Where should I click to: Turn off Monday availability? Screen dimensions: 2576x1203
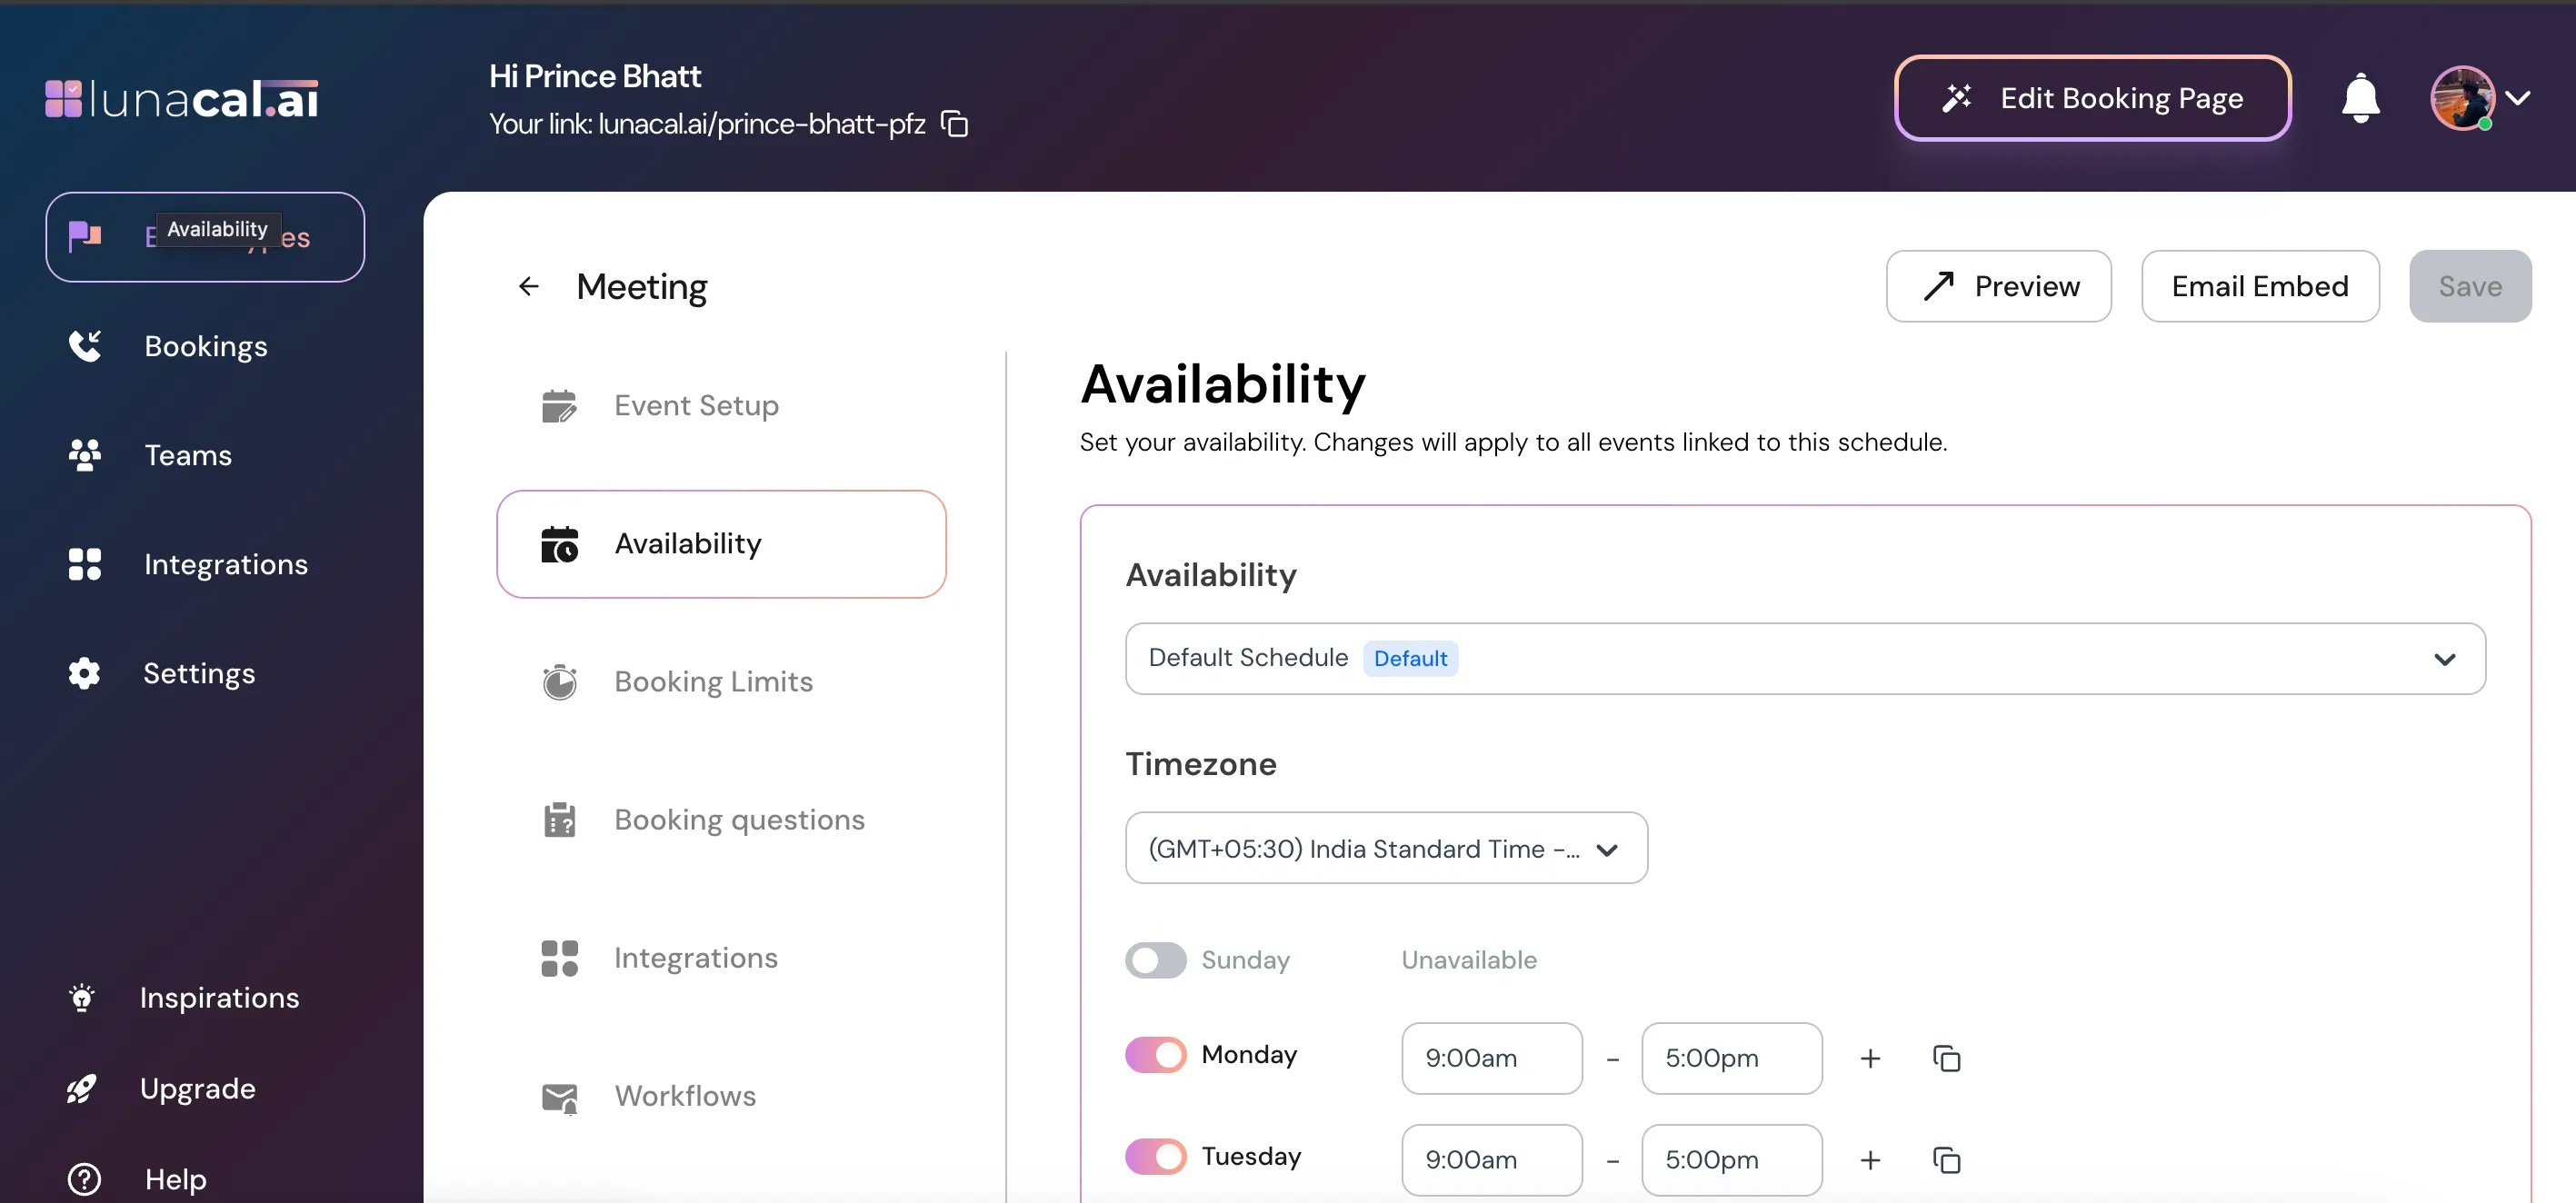(1155, 1055)
